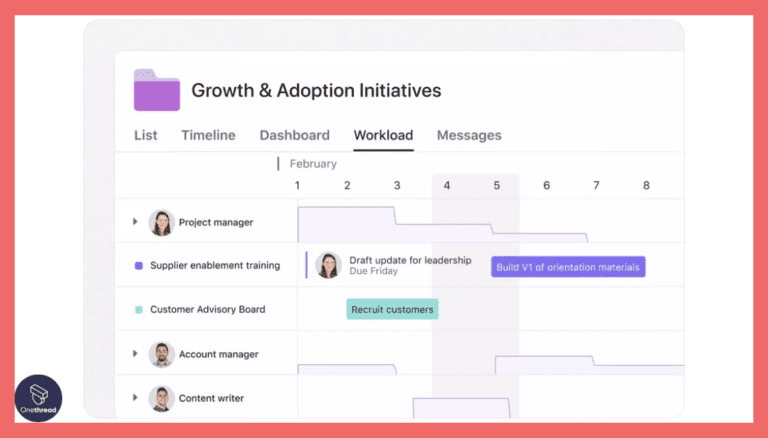The image size is (768, 438).
Task: Click the purple Supplier enablement training swatch
Action: pyautogui.click(x=139, y=266)
